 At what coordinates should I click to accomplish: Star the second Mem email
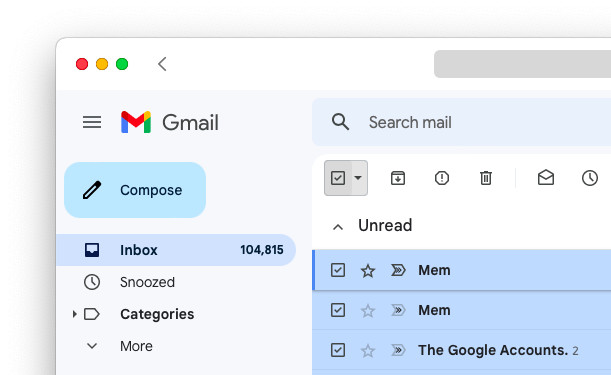tap(368, 311)
